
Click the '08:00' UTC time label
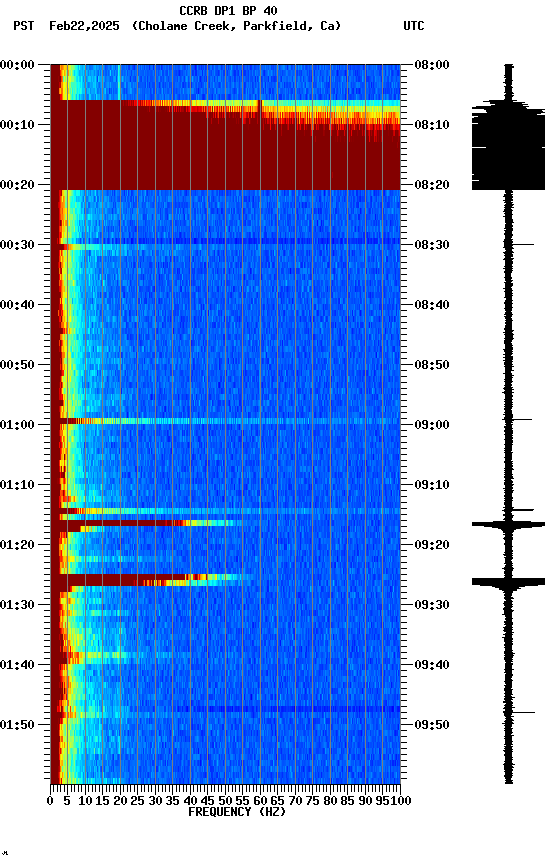pos(431,65)
